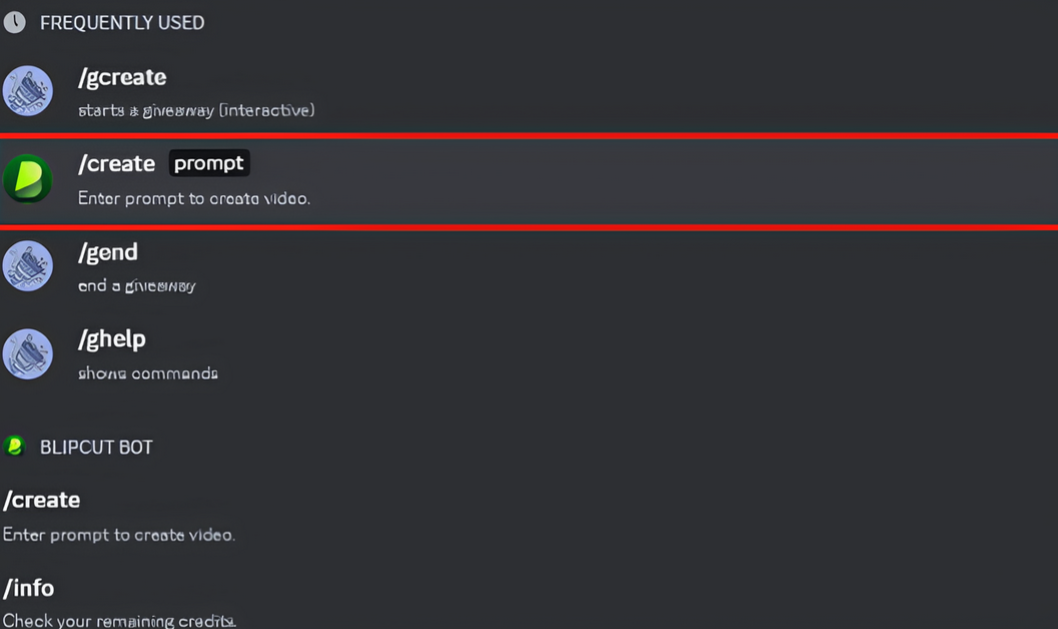Click the Check your remaining credits text
This screenshot has height=629, width=1058.
click(x=119, y=620)
